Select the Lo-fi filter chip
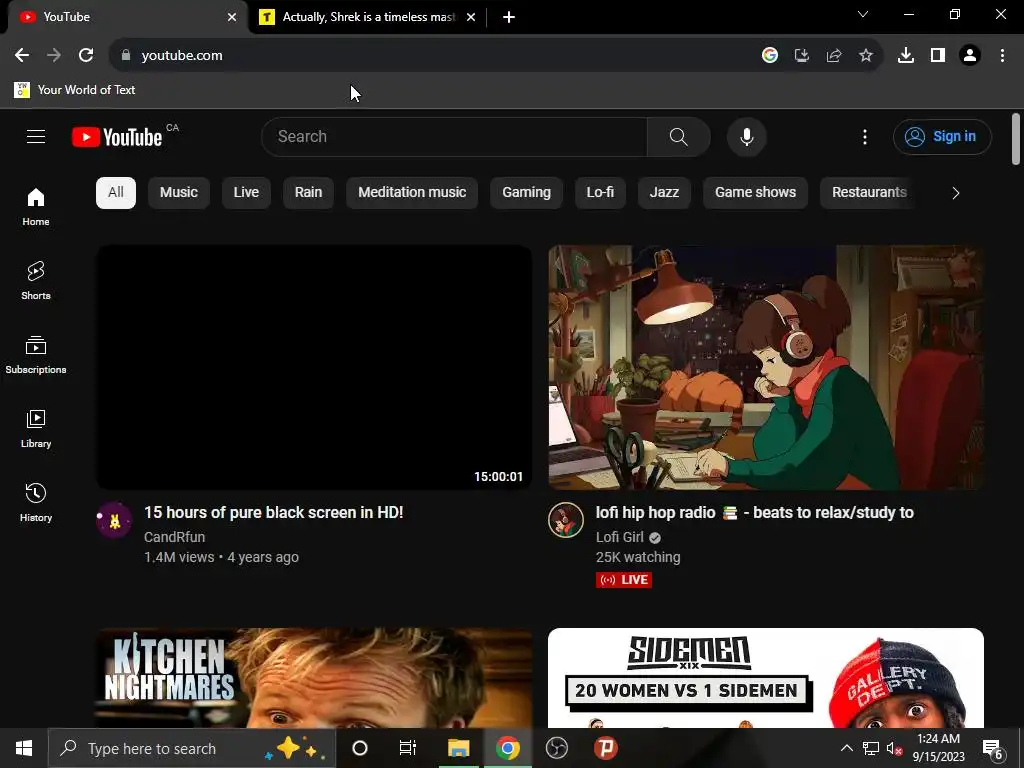The image size is (1024, 768). pos(600,193)
